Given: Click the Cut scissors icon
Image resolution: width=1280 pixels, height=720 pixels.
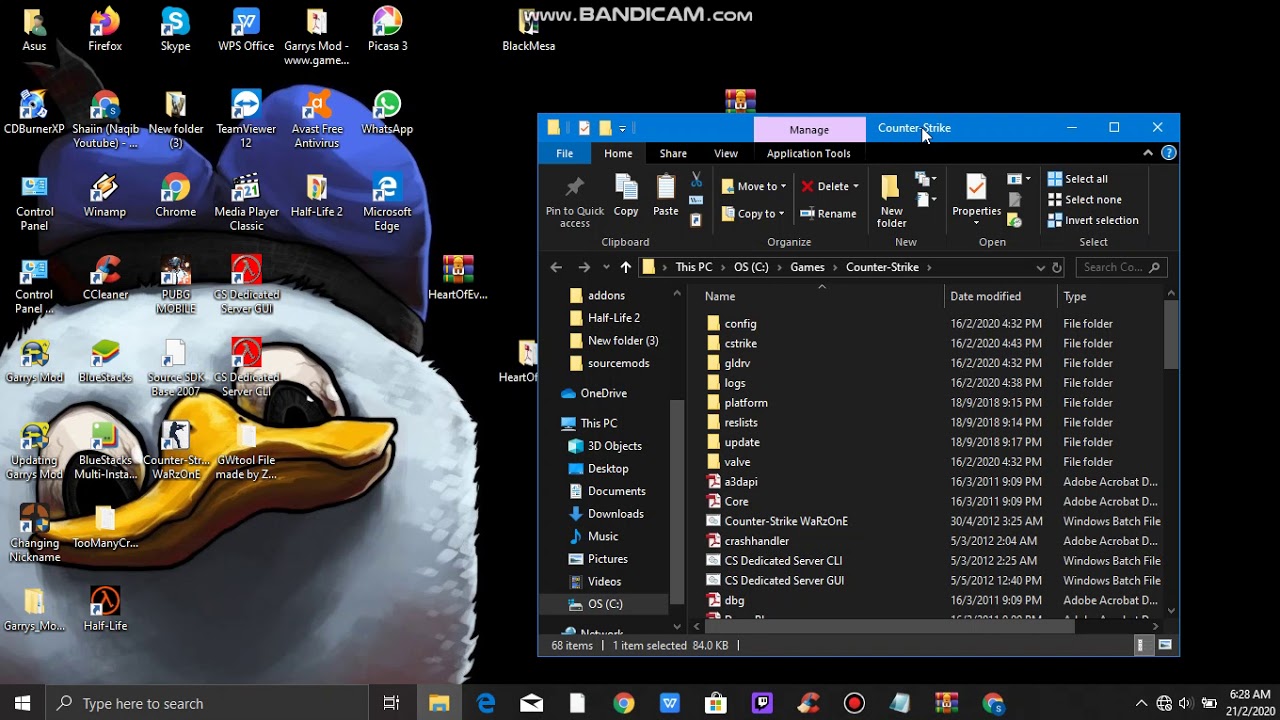Looking at the screenshot, I should [696, 180].
